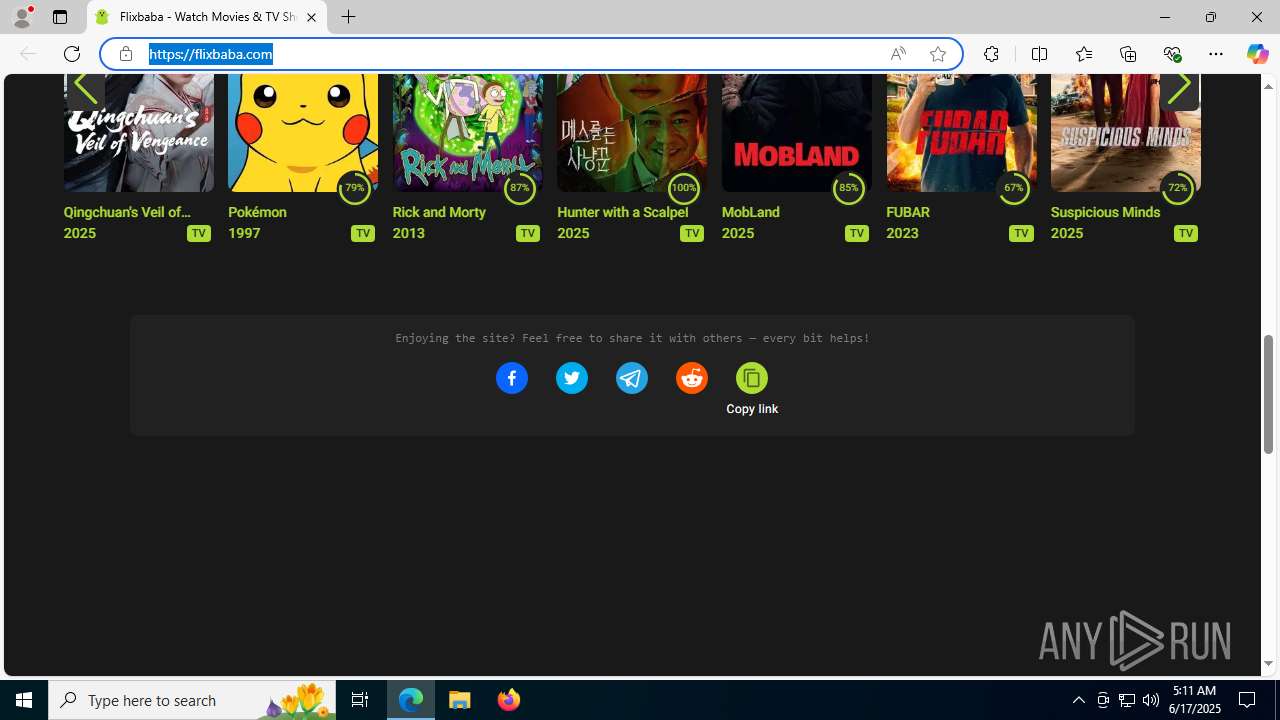The width and height of the screenshot is (1280, 720).
Task: Click the taskbar search box
Action: (x=192, y=700)
